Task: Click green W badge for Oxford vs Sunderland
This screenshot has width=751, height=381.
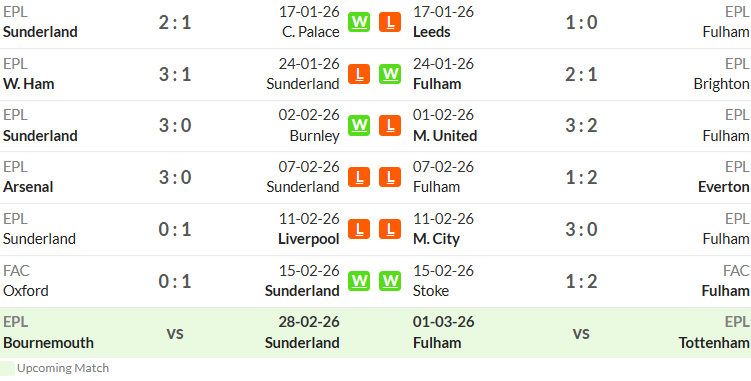Action: click(359, 281)
